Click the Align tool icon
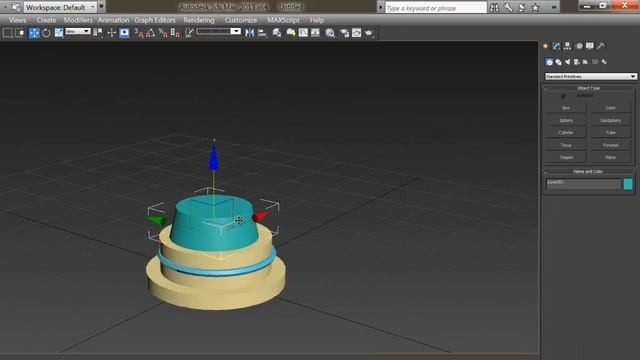Screen dimensions: 640x360 click(262, 33)
